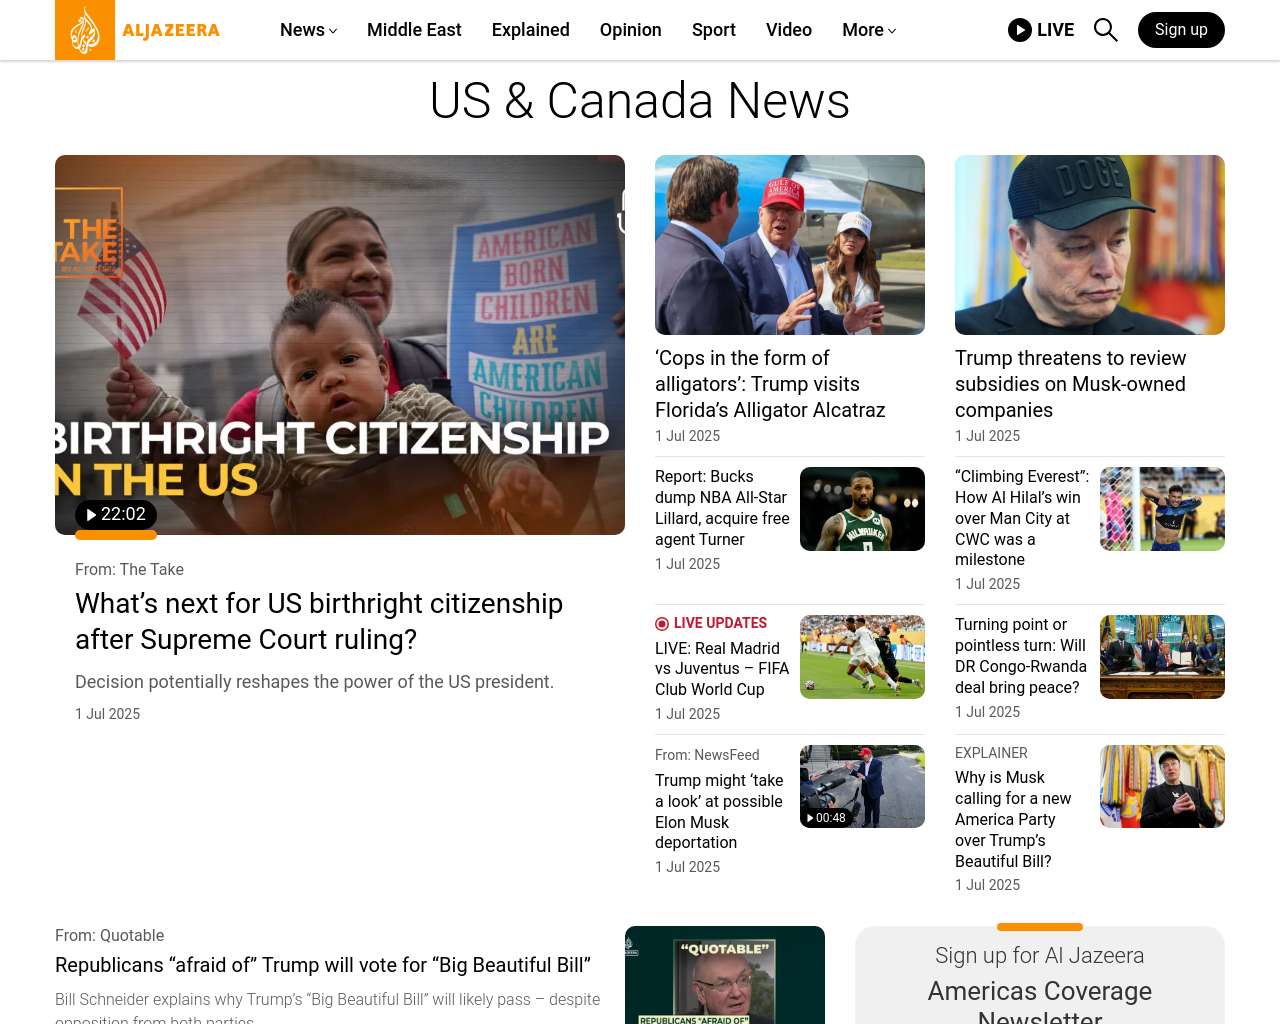The width and height of the screenshot is (1280, 1024).
Task: Open the search magnifier icon
Action: tap(1105, 30)
